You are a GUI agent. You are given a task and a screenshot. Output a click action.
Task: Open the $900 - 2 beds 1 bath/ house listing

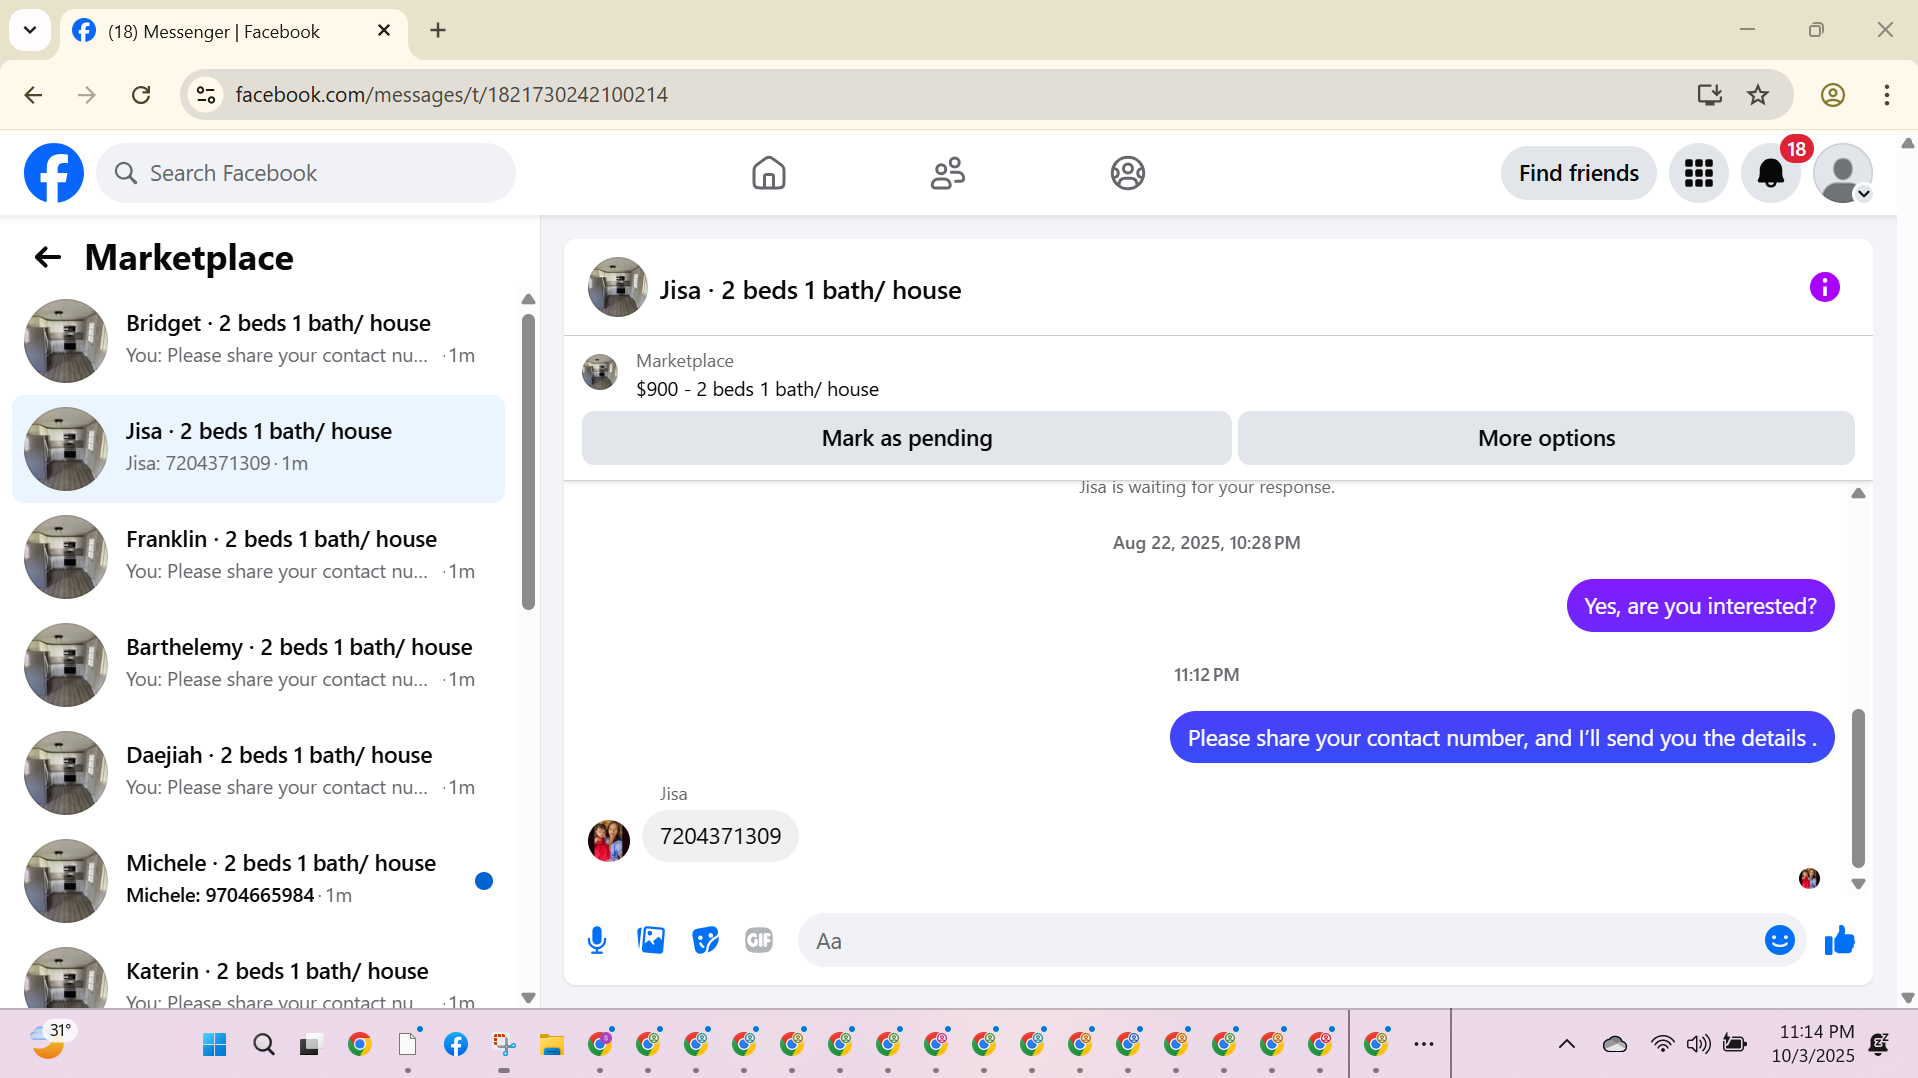click(x=757, y=389)
